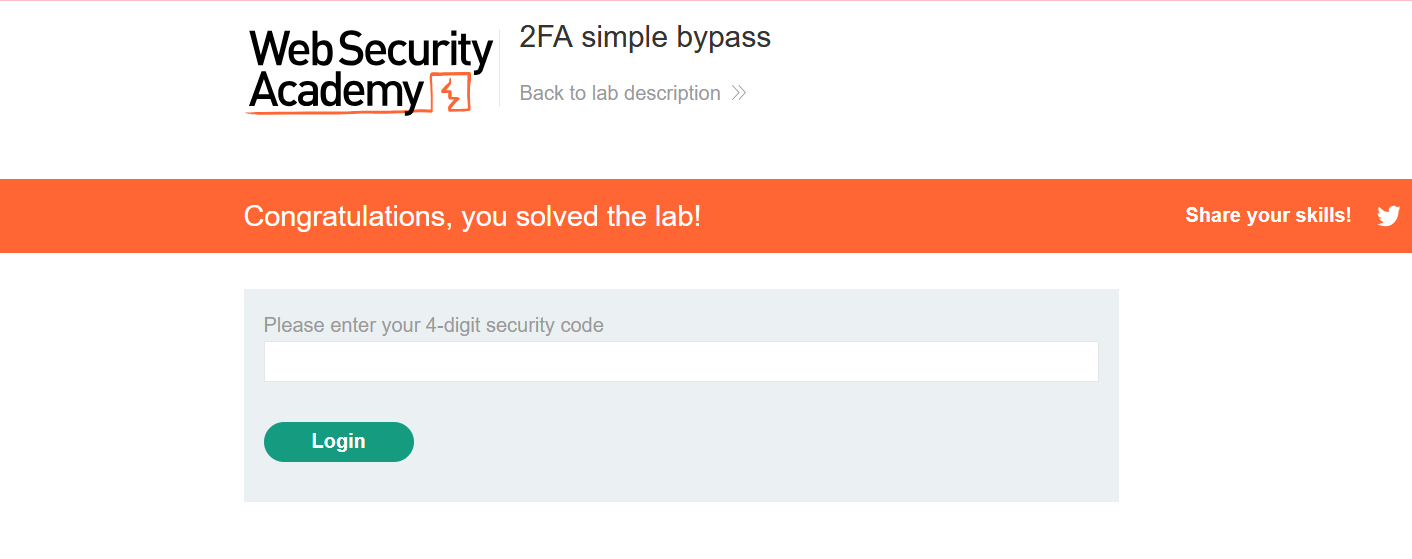Share result via Twitter icon

[1388, 216]
